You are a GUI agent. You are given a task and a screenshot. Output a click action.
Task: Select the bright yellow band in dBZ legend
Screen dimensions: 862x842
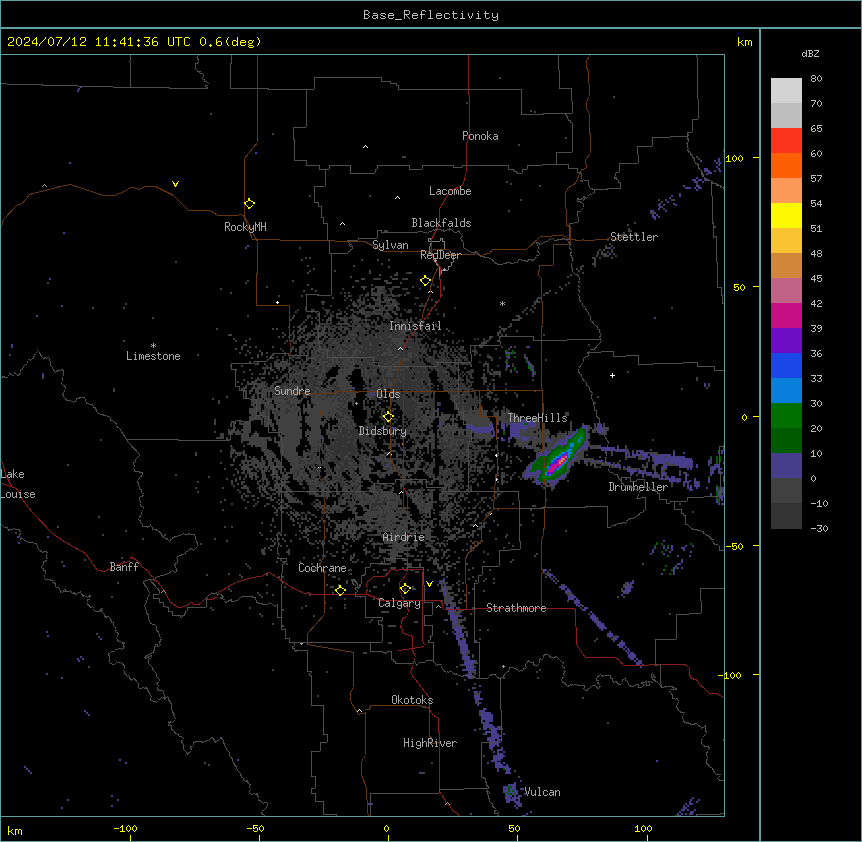click(786, 216)
